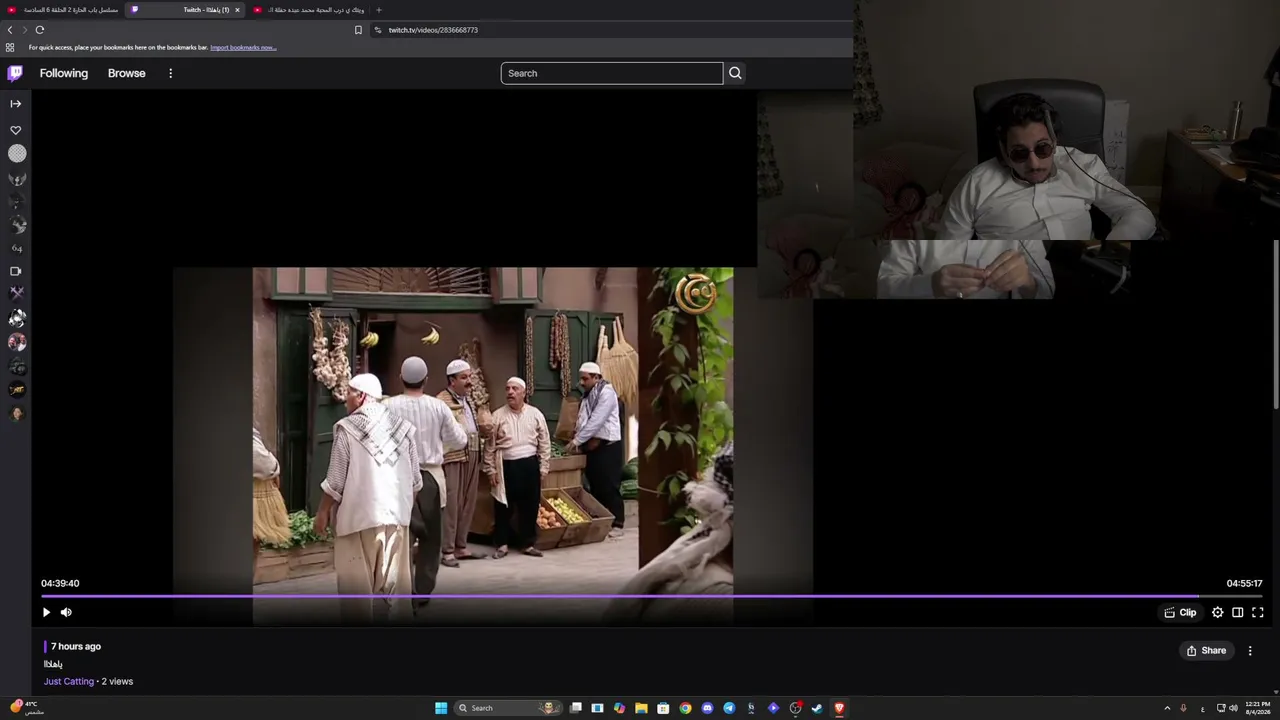This screenshot has height=720, width=1280.
Task: Reload the current page
Action: (40, 30)
